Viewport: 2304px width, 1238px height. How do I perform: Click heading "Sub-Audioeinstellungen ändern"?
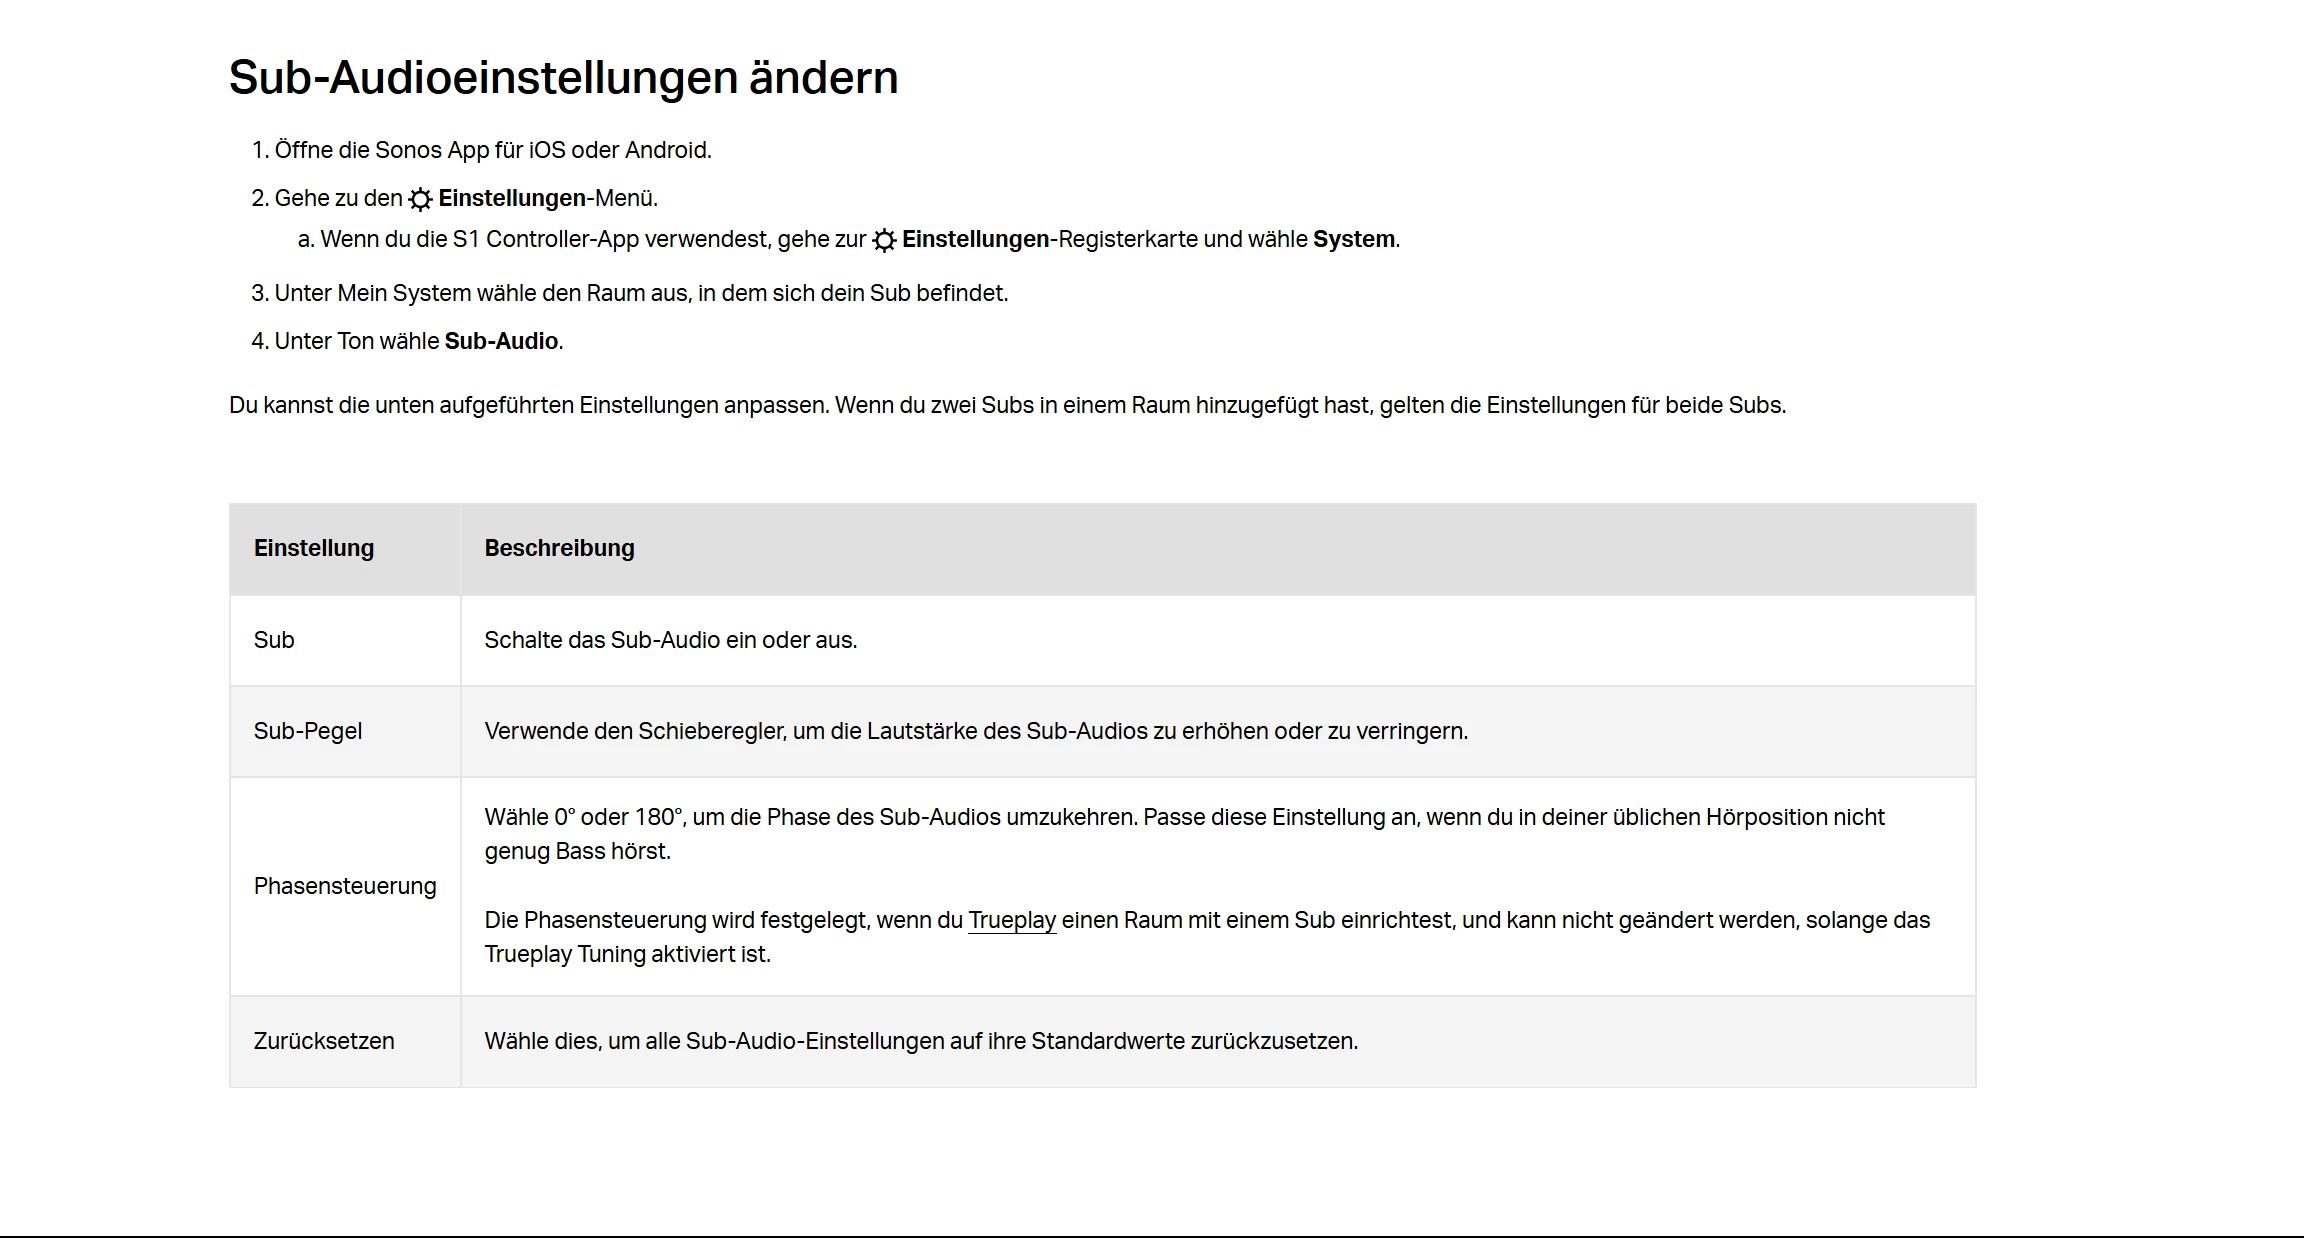point(563,77)
